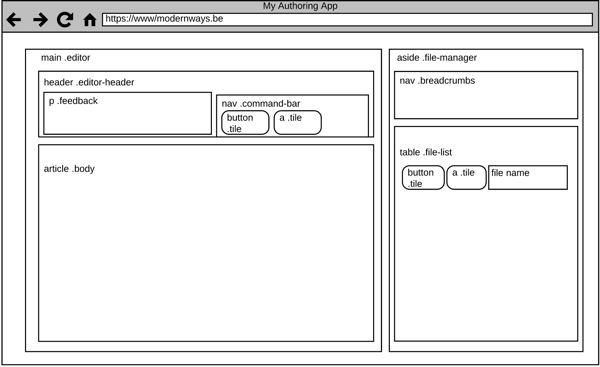Click the 'table .file-list' label

coord(426,152)
